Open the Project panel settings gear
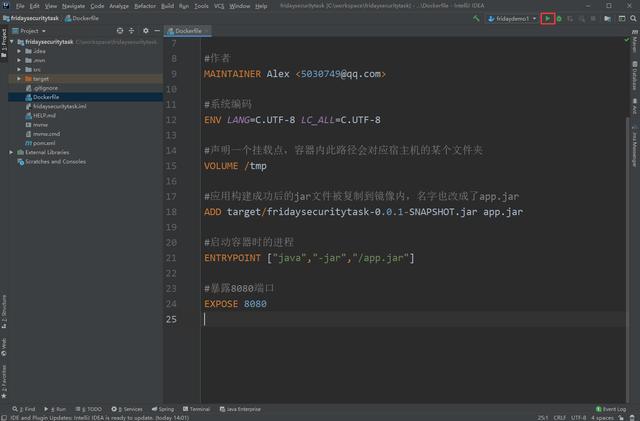 (x=146, y=31)
